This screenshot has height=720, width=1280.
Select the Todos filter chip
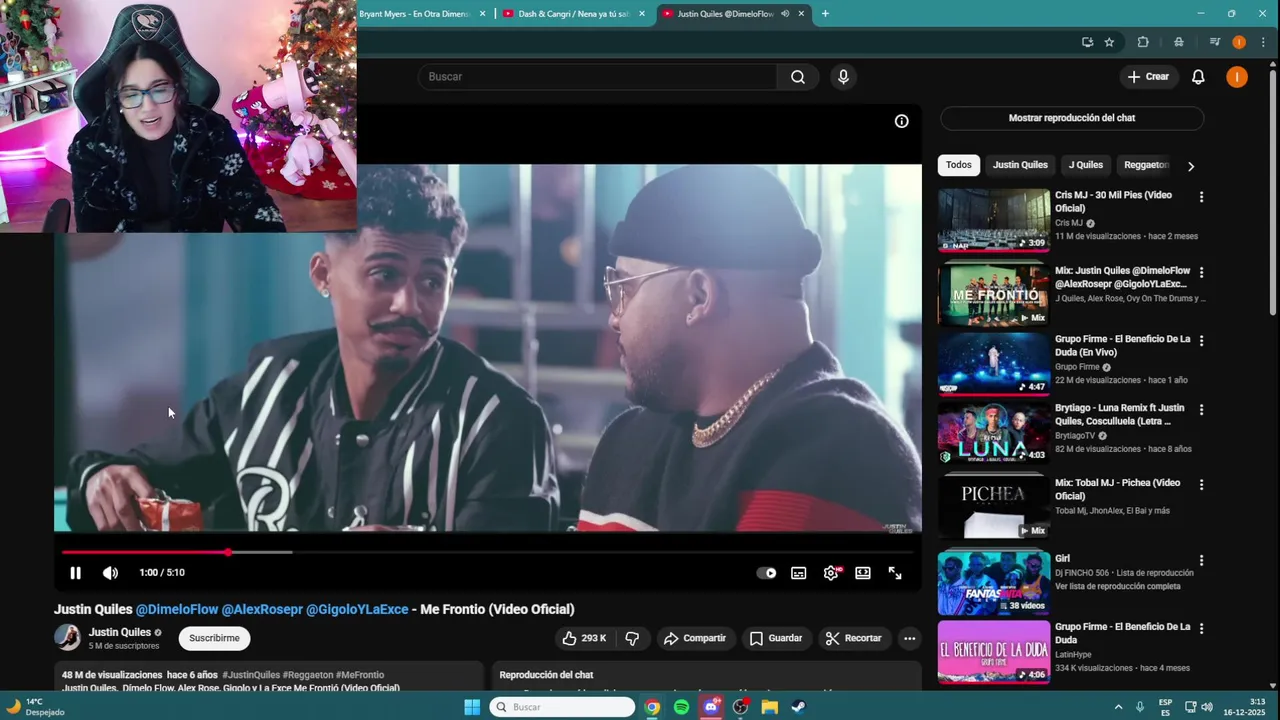(x=959, y=165)
